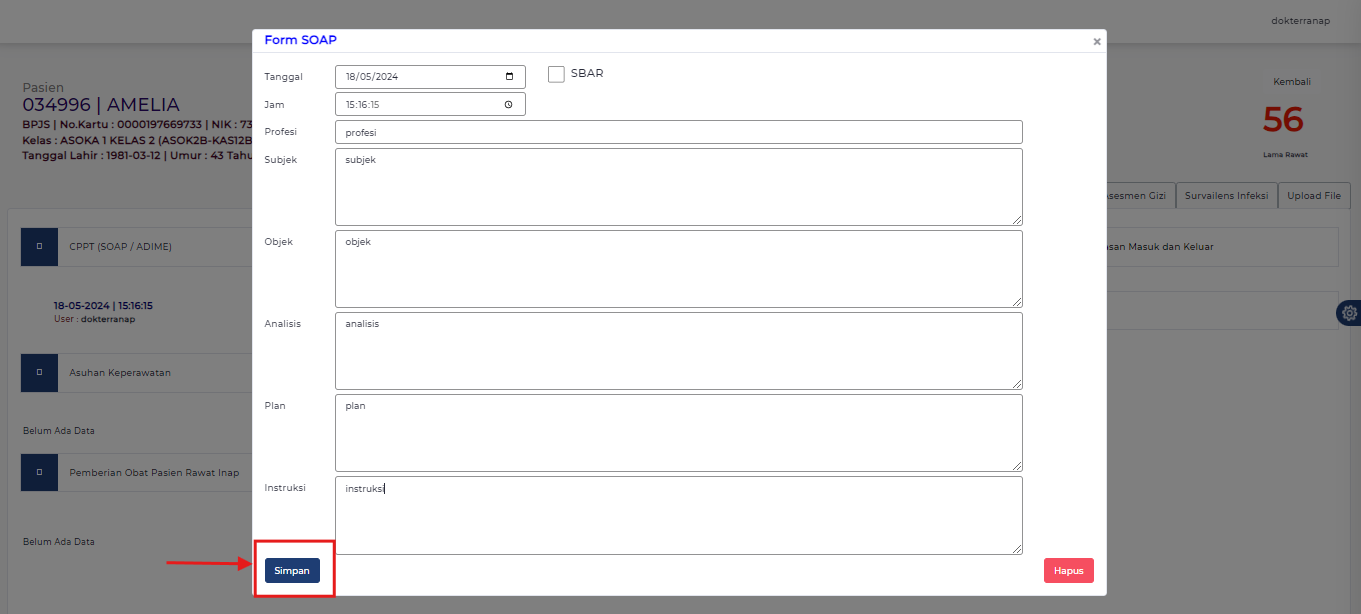Select the Asesmen Gizi tab
This screenshot has height=614, width=1361.
tap(1135, 195)
